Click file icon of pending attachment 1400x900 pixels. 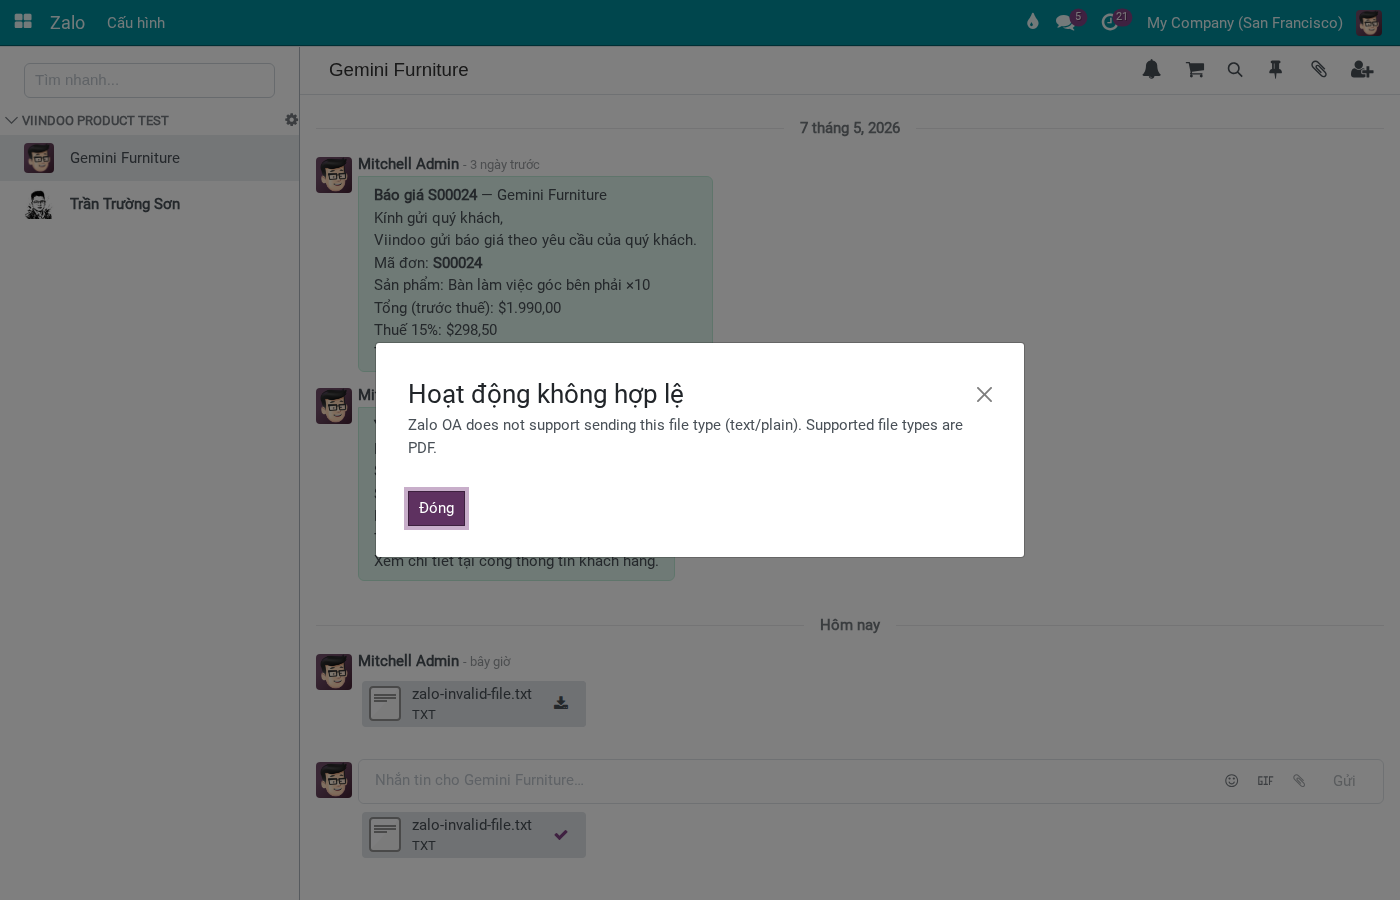[385, 835]
